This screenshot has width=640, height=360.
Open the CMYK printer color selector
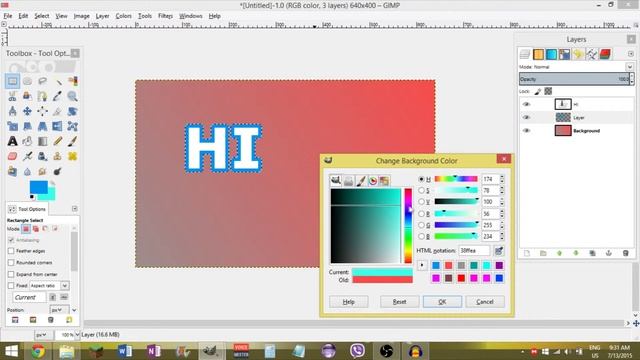349,181
